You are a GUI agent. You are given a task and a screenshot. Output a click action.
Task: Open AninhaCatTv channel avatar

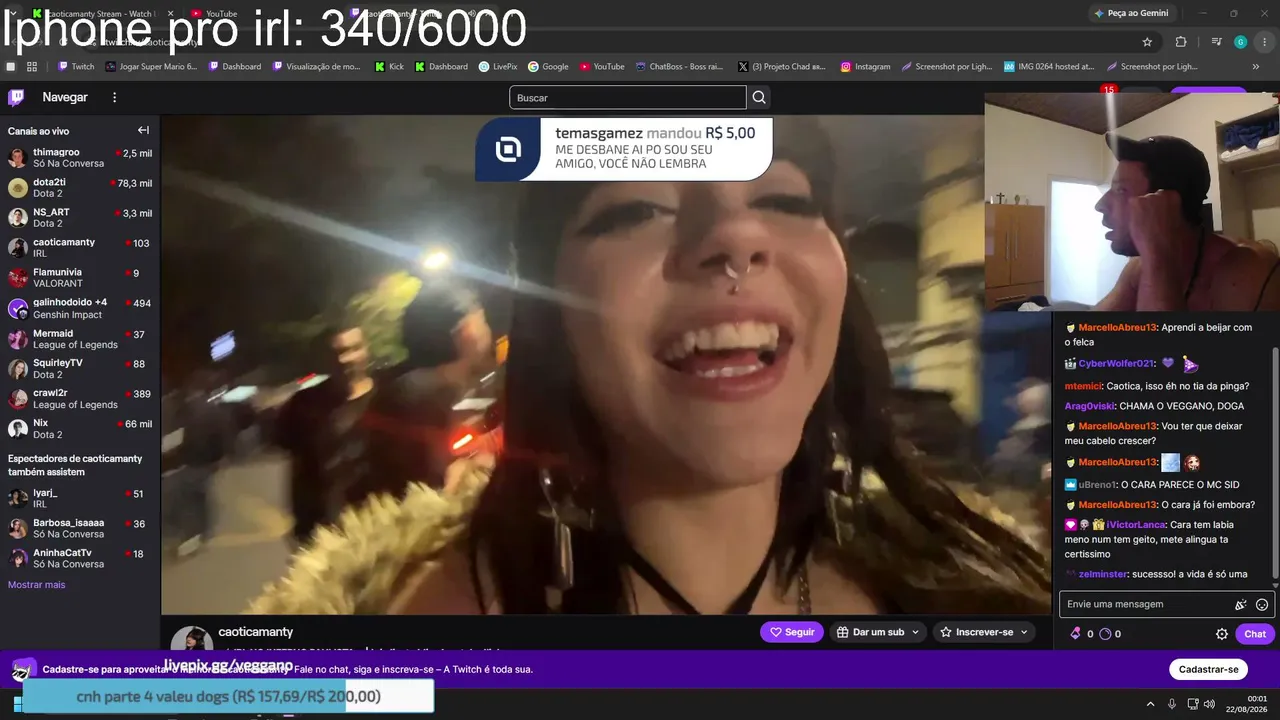[17, 558]
